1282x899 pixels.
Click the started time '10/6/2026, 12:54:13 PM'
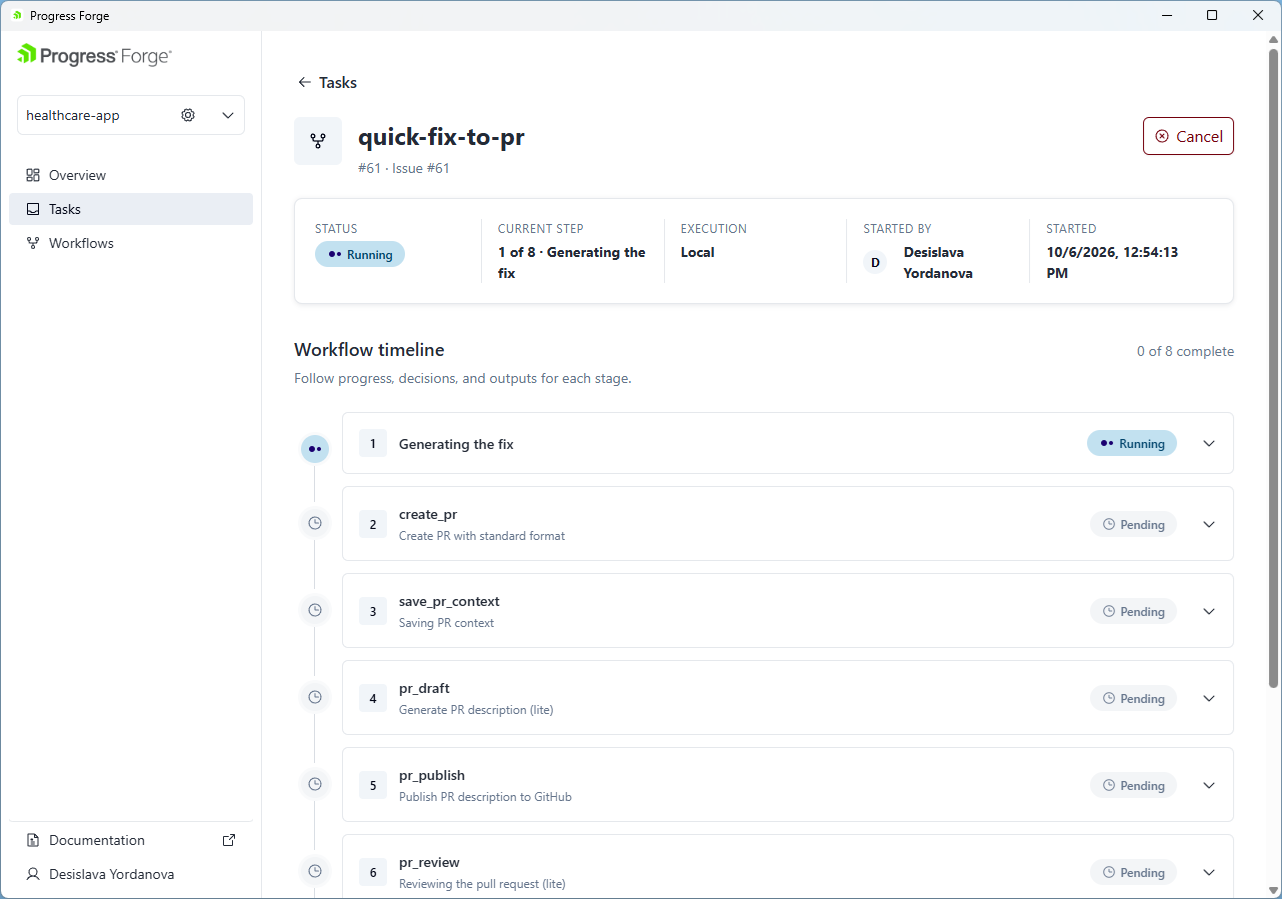1112,262
